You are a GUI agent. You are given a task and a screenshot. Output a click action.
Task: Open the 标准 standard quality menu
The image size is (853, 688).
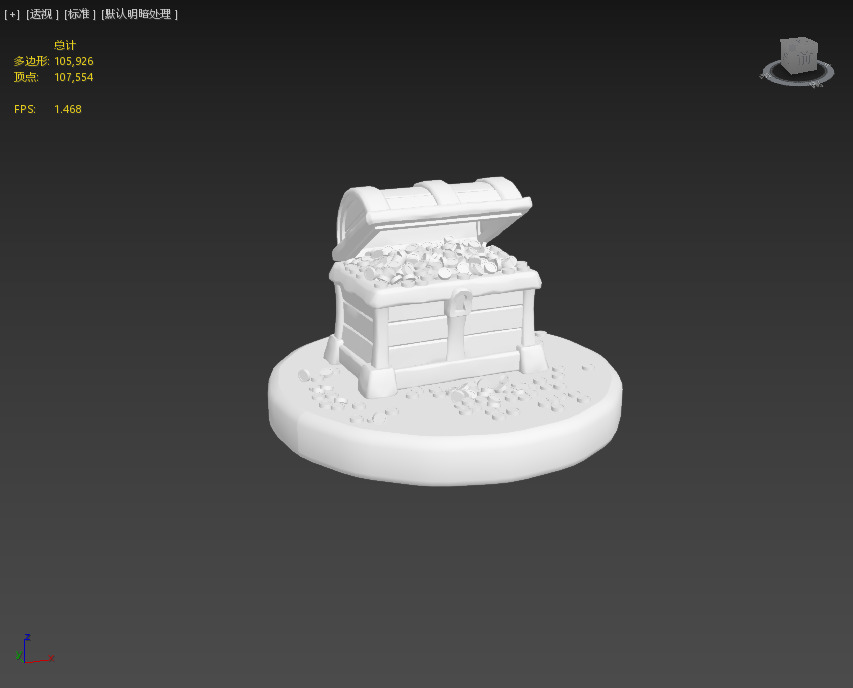[x=79, y=14]
